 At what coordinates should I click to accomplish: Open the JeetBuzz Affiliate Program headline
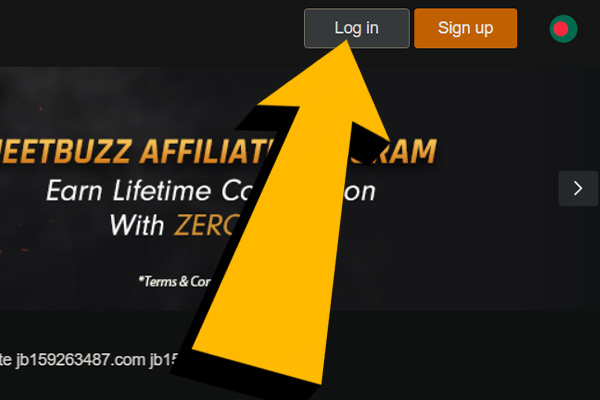tap(218, 151)
